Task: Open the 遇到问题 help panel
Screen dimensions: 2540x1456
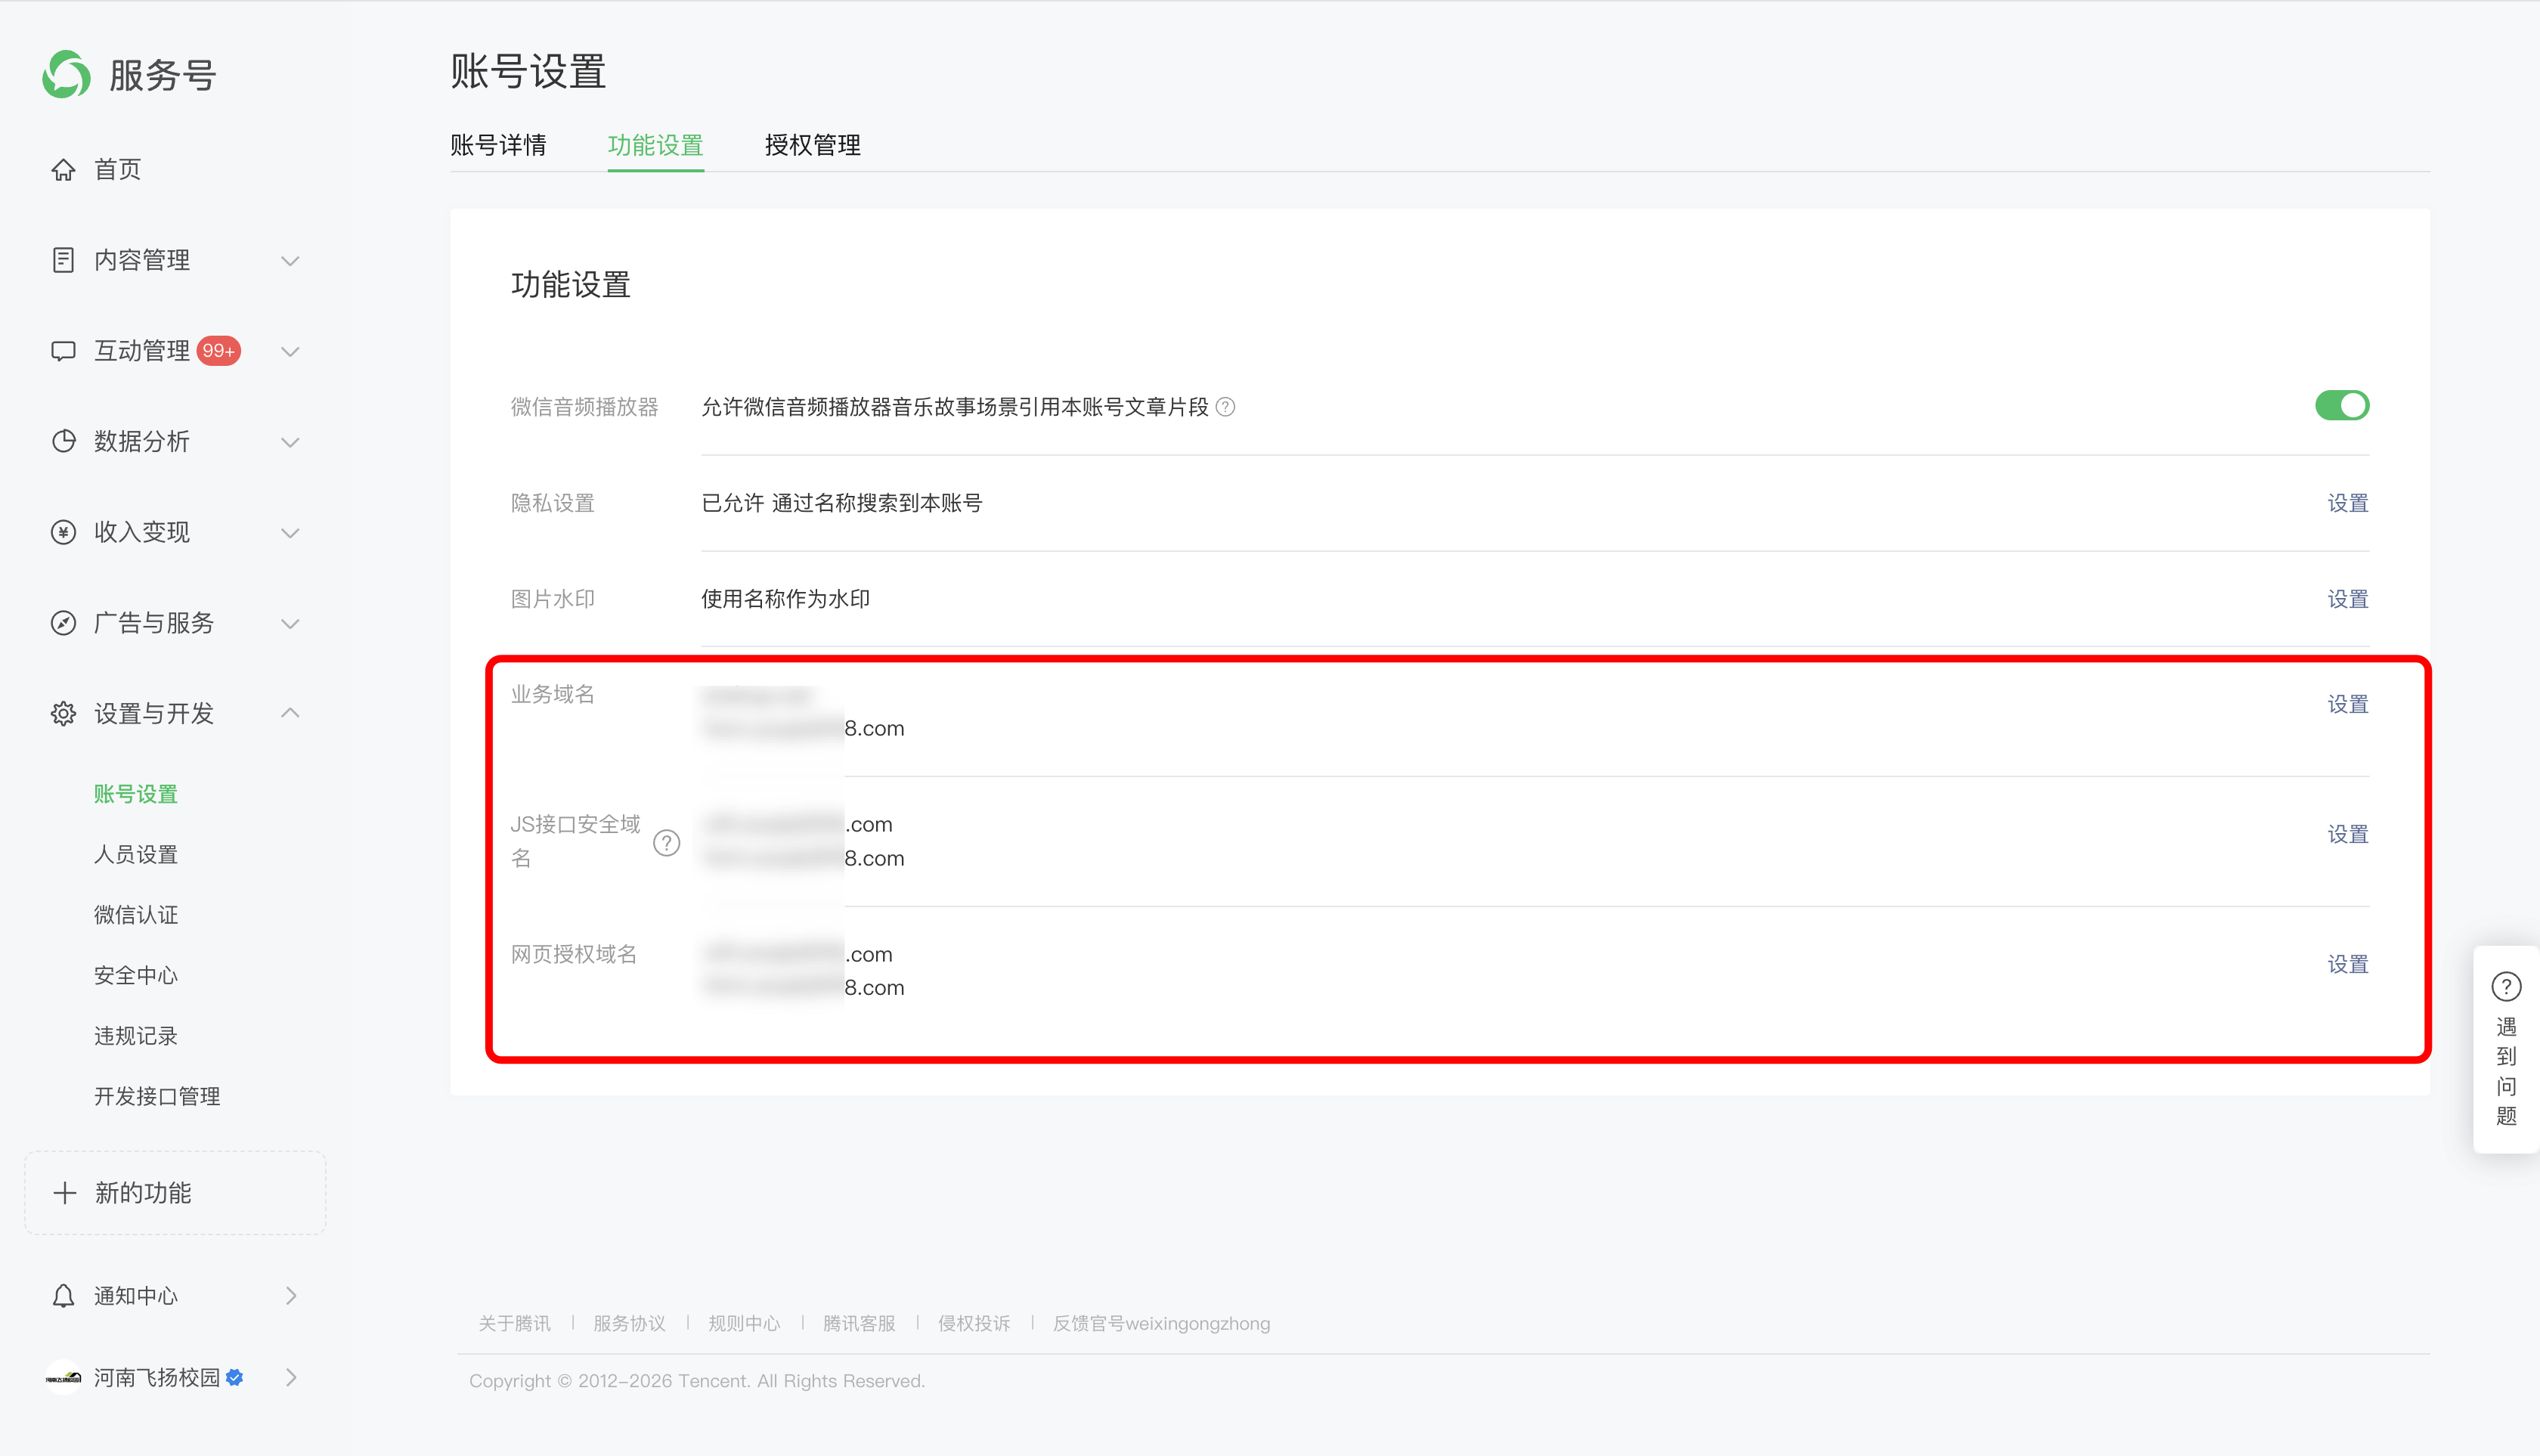Action: pyautogui.click(x=2506, y=1050)
